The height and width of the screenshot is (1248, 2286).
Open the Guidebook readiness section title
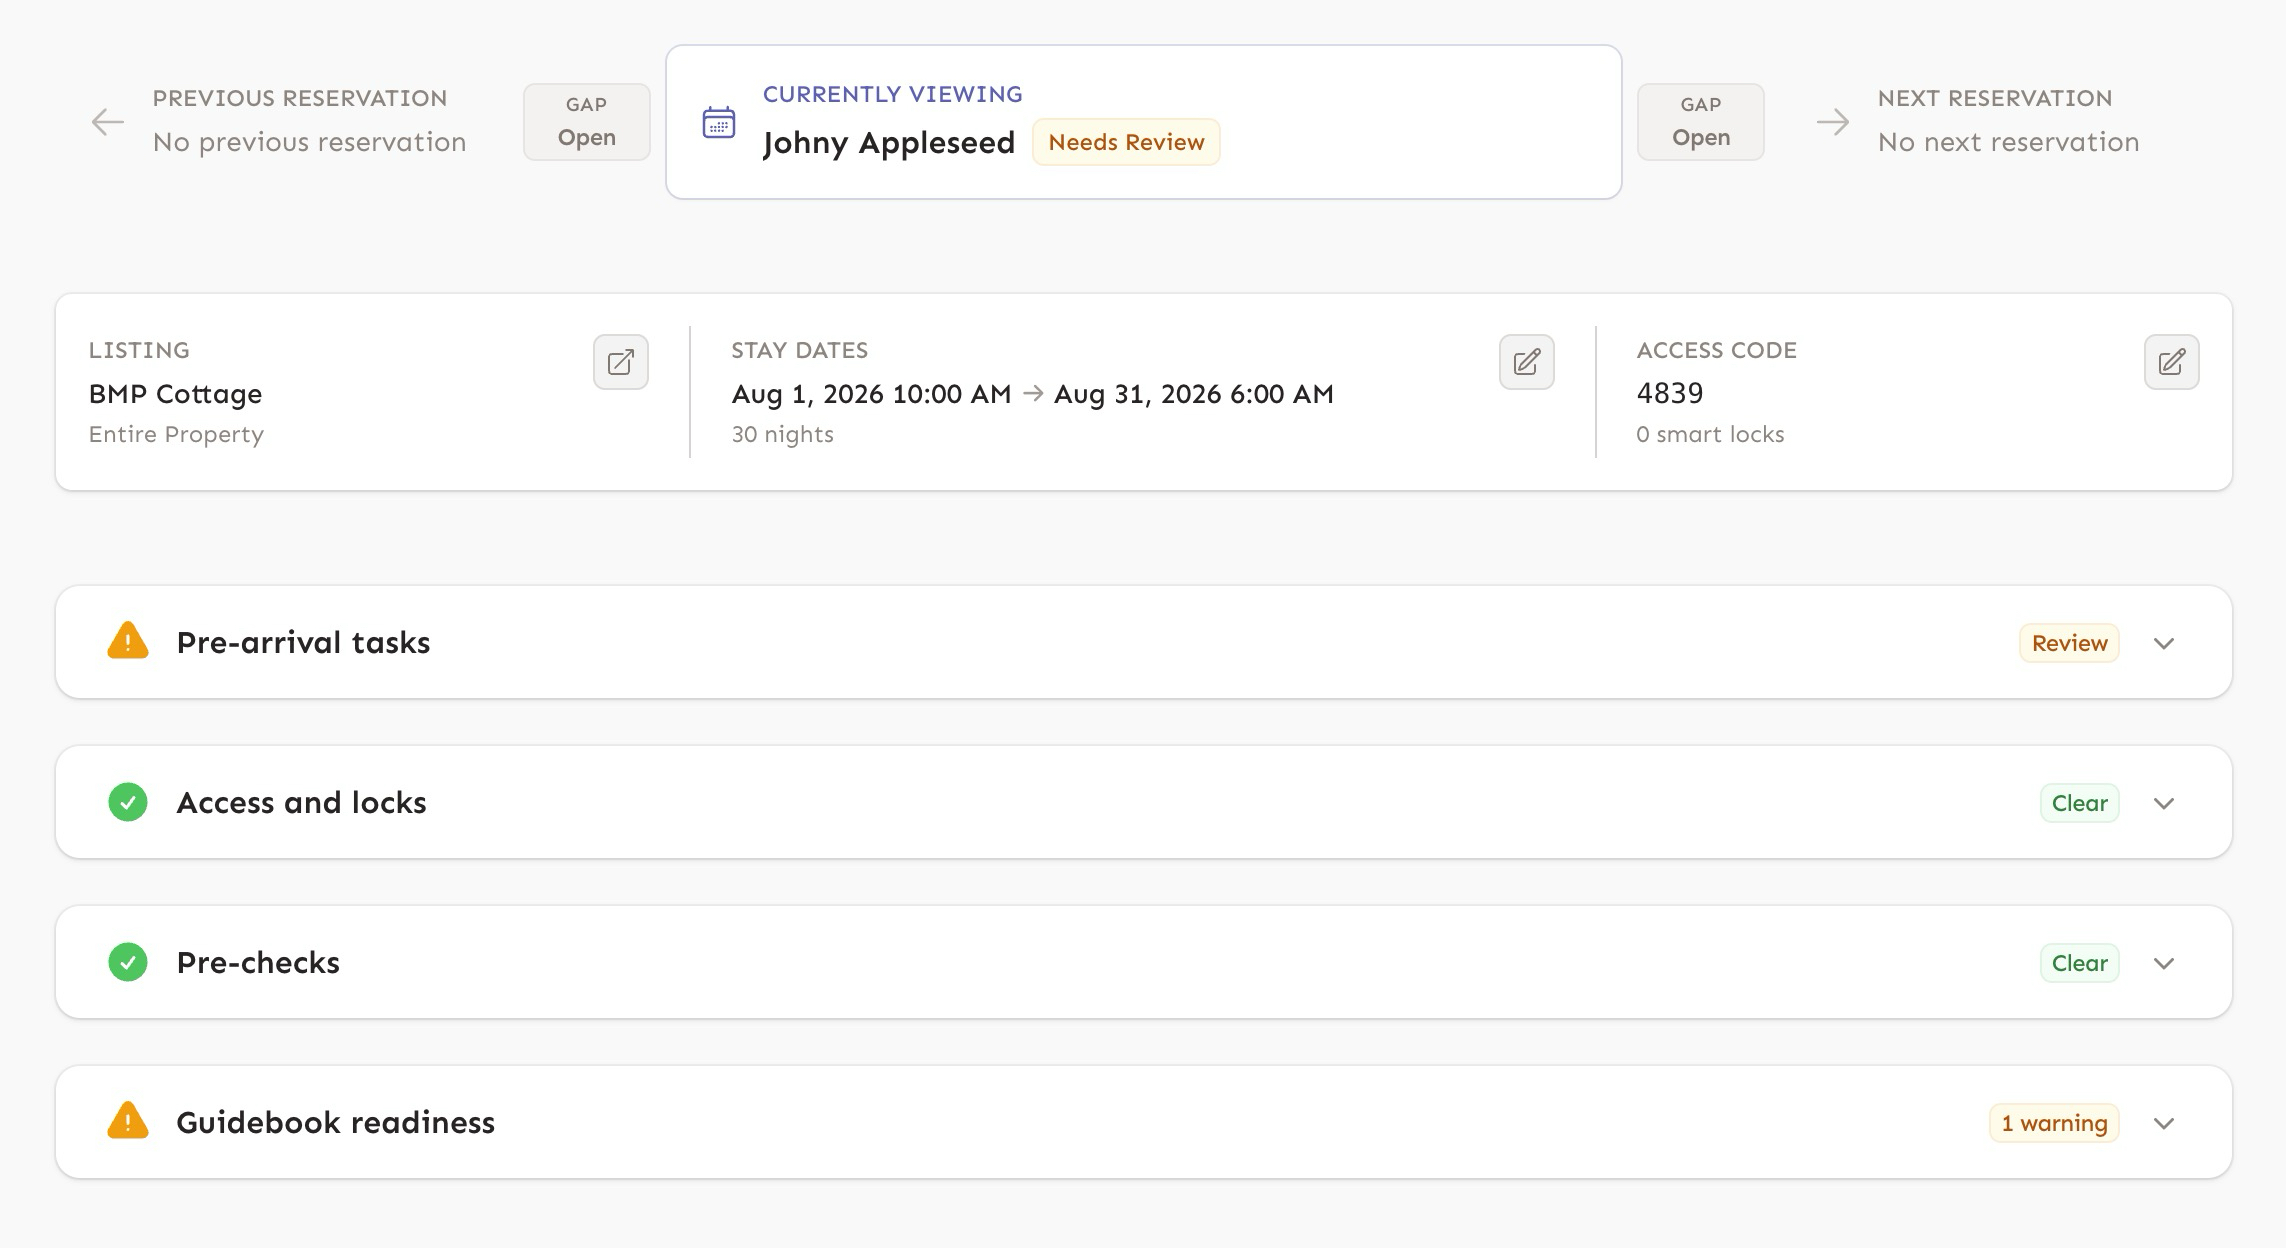[x=335, y=1122]
